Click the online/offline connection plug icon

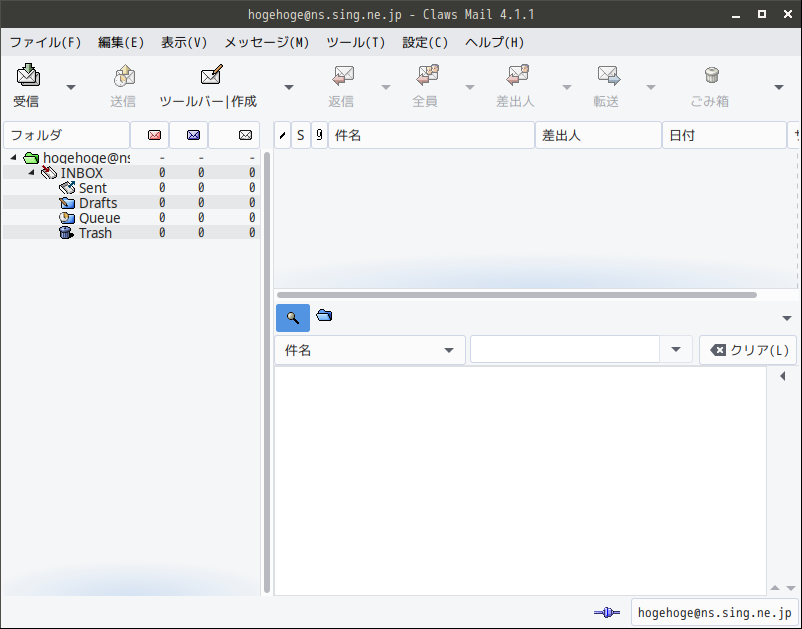click(x=607, y=612)
